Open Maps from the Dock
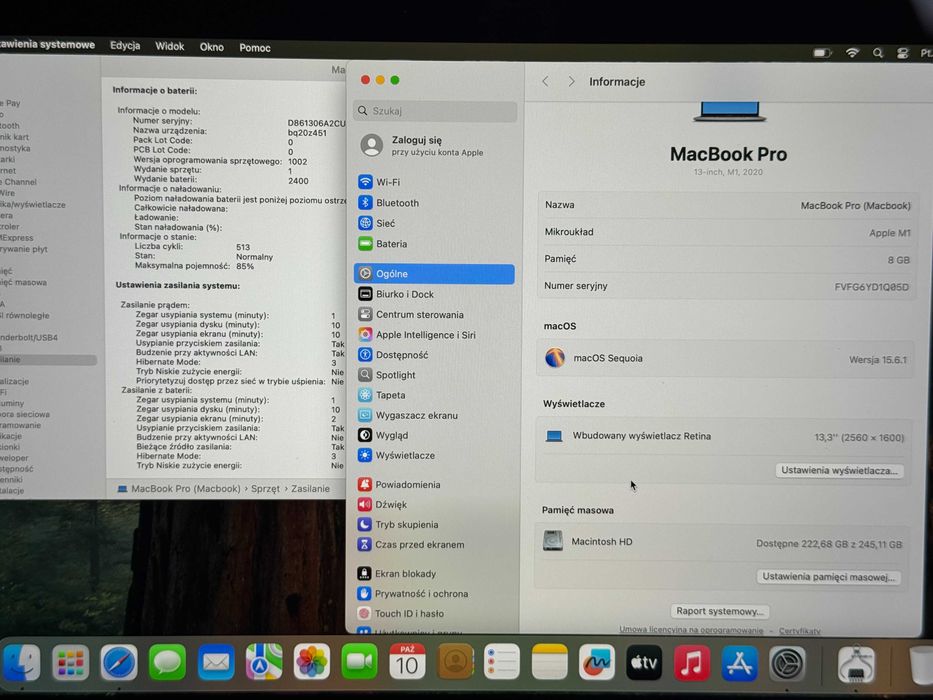The image size is (933, 700). point(264,662)
